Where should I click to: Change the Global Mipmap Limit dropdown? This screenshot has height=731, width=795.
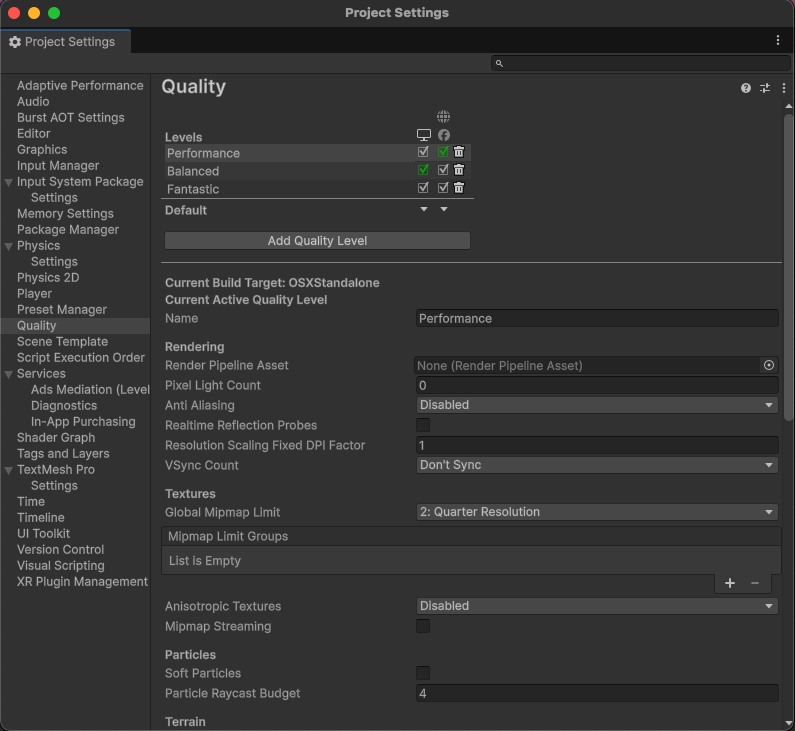tap(597, 512)
